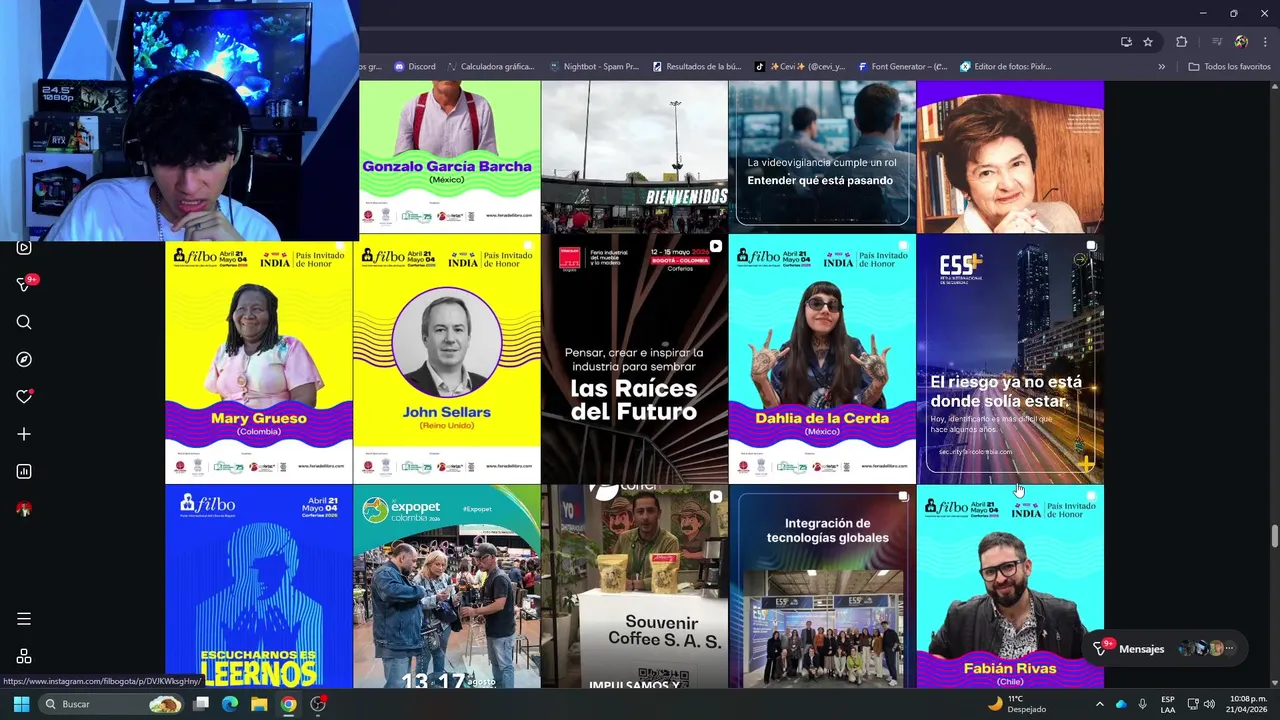Open Las Raíces del Futuro reel

(635, 360)
